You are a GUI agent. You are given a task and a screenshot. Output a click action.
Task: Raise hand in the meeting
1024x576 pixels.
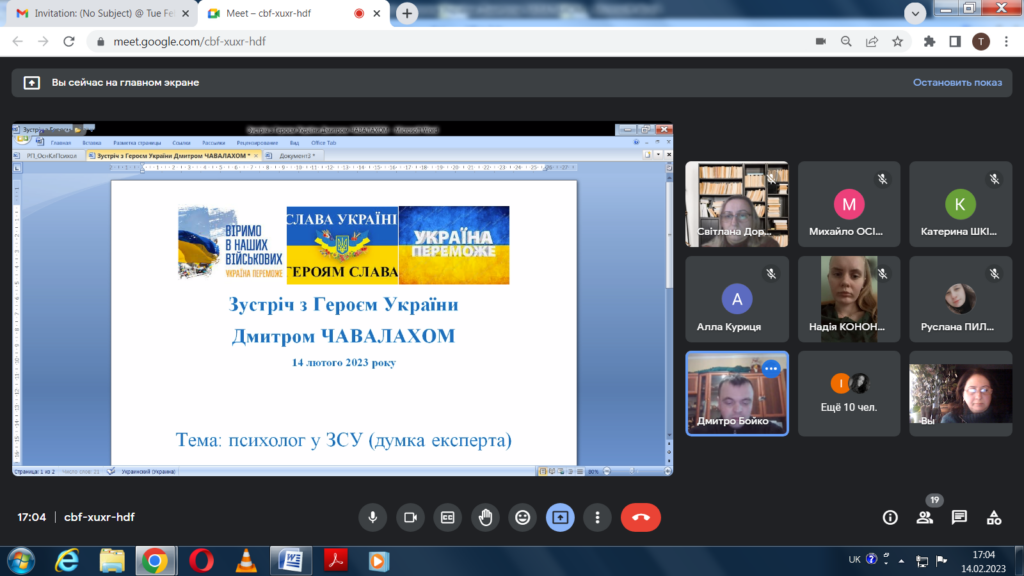click(x=485, y=517)
